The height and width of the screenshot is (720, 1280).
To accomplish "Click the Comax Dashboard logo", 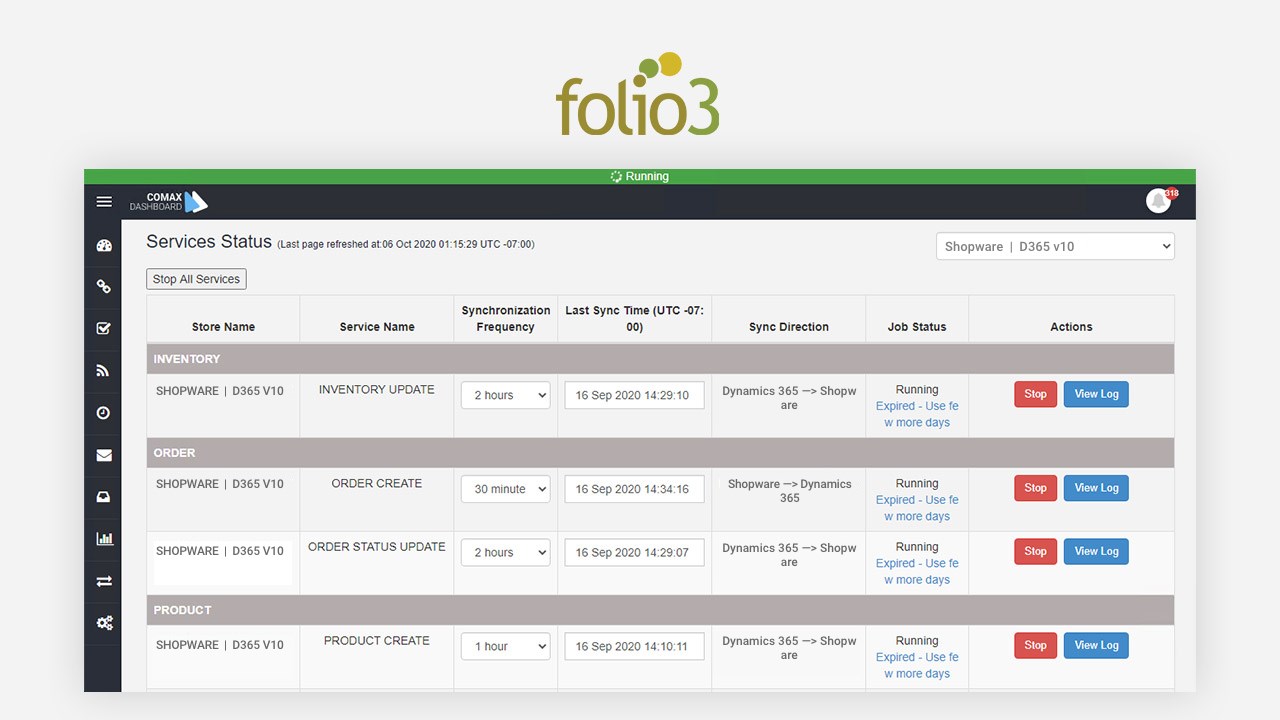I will (x=168, y=202).
